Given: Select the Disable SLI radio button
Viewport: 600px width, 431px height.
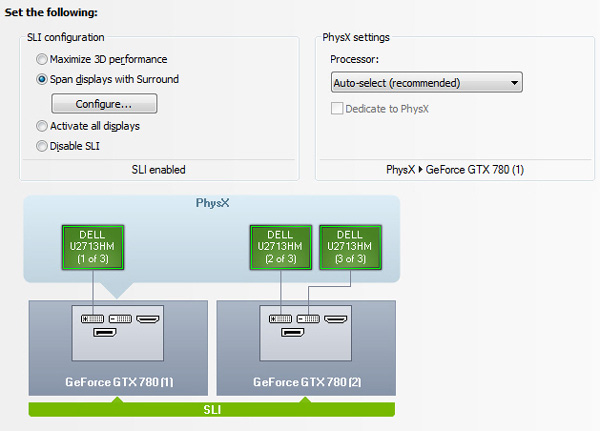Looking at the screenshot, I should coord(42,146).
